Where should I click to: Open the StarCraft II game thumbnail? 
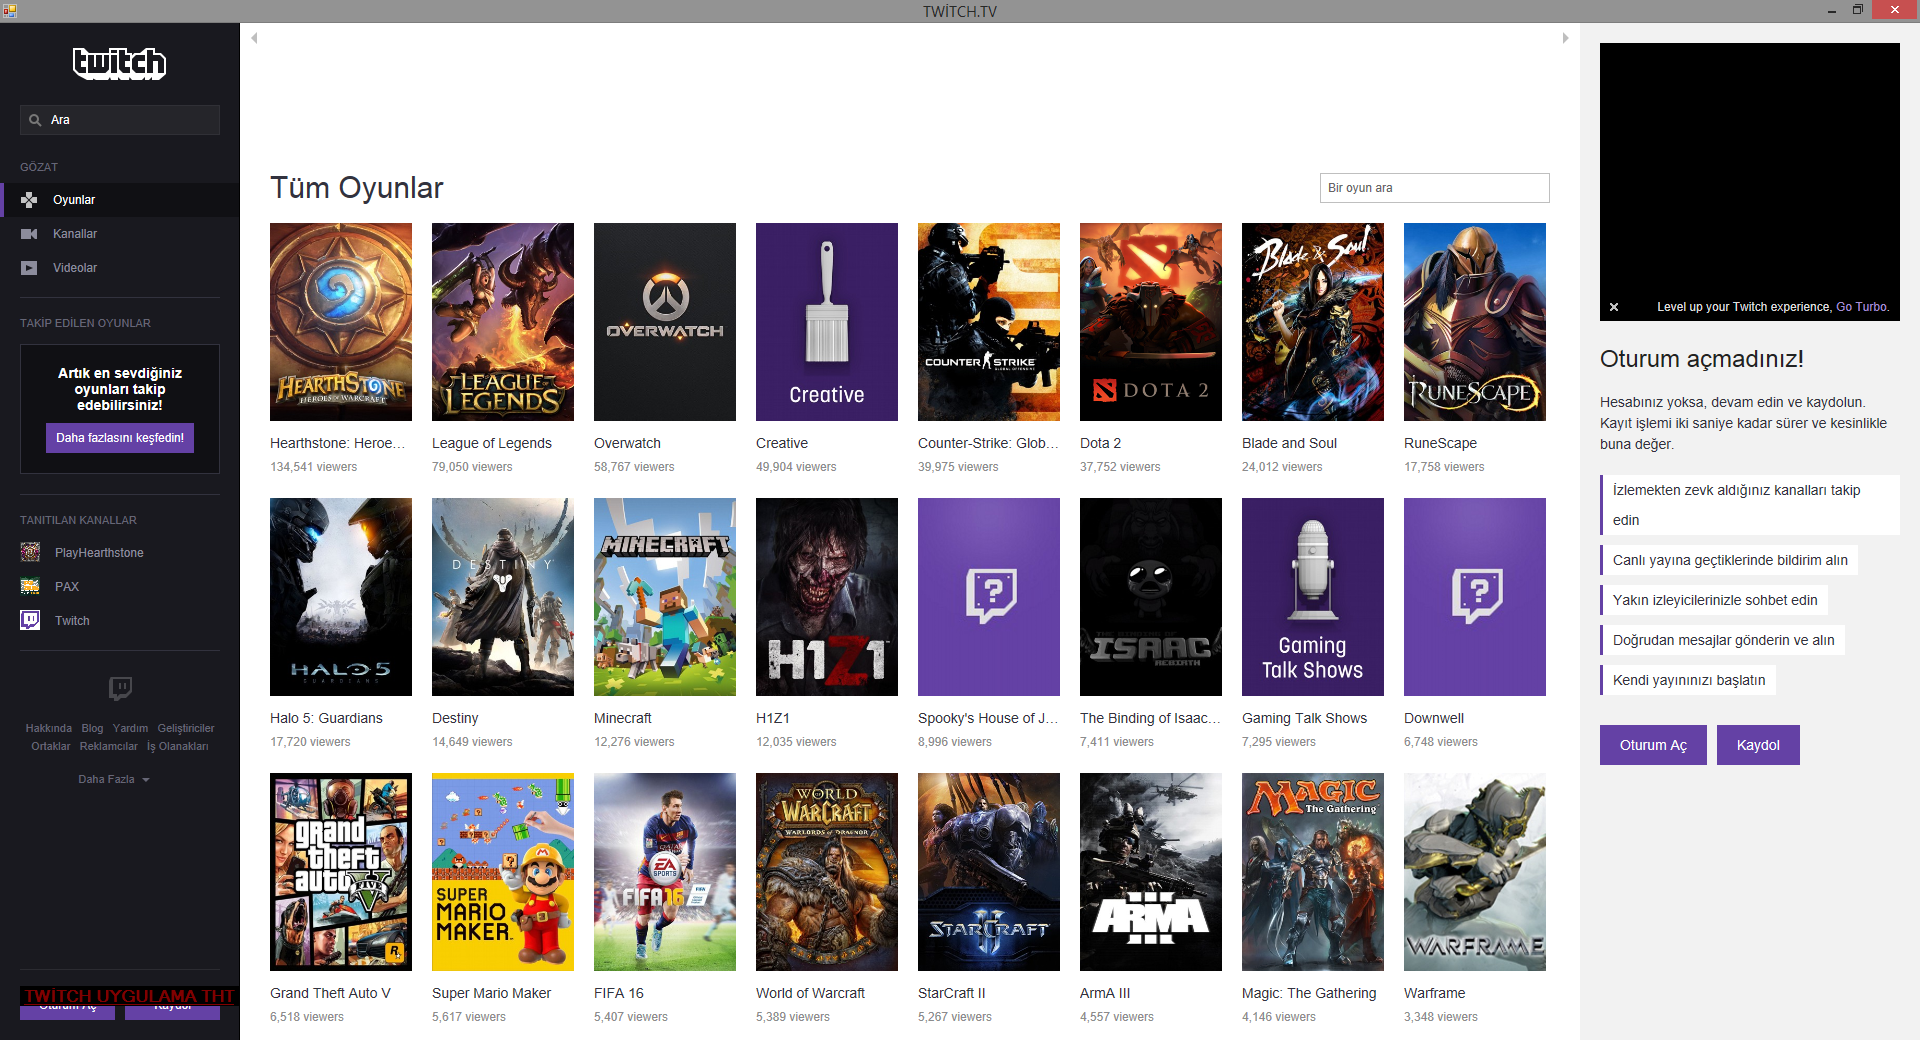[x=989, y=872]
